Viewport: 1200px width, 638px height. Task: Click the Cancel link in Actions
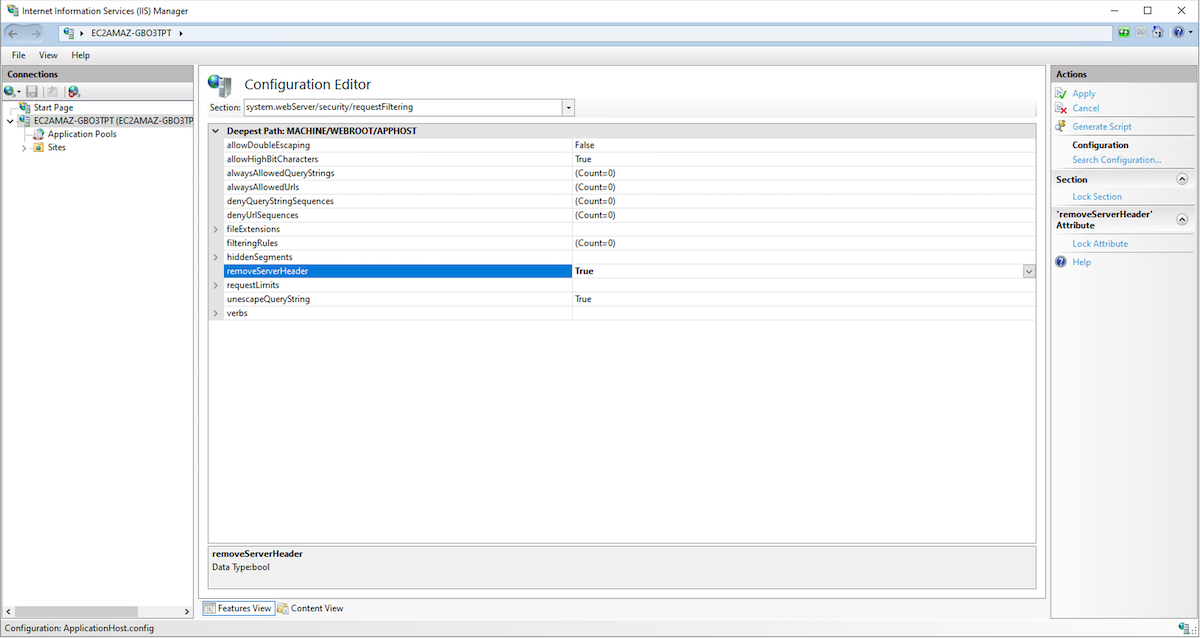[x=1085, y=108]
